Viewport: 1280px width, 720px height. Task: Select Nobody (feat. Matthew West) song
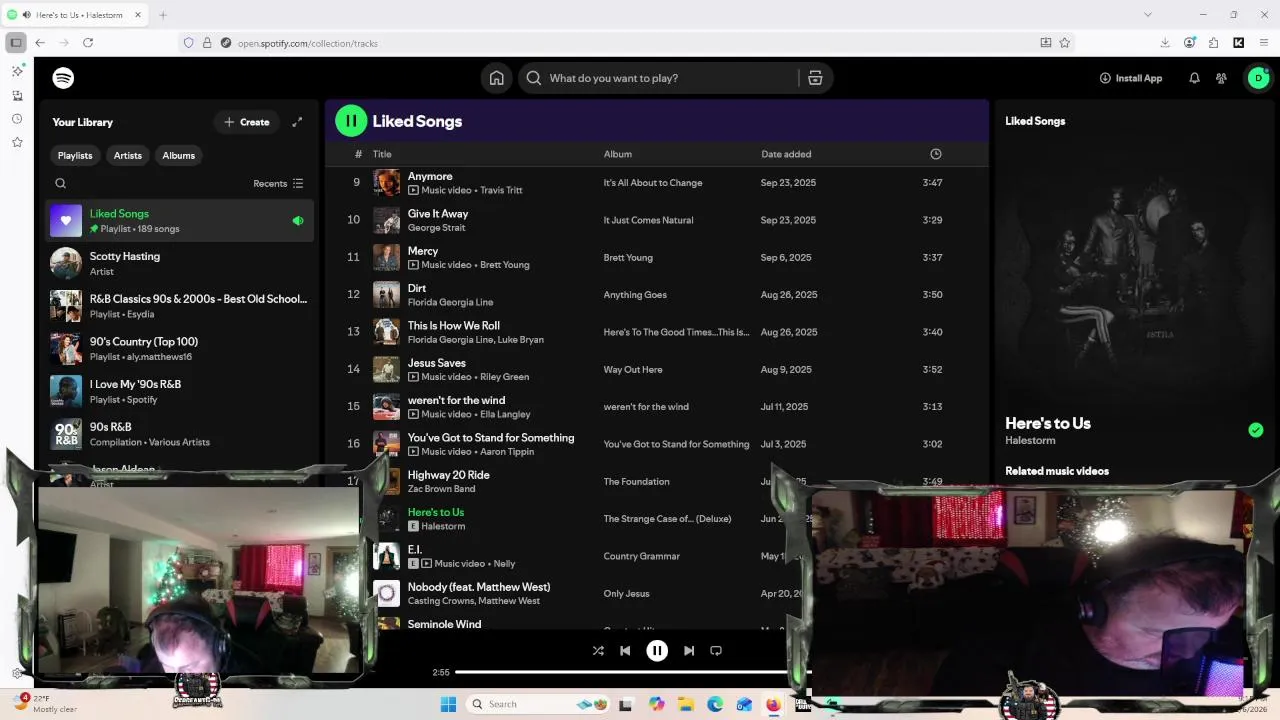[479, 587]
